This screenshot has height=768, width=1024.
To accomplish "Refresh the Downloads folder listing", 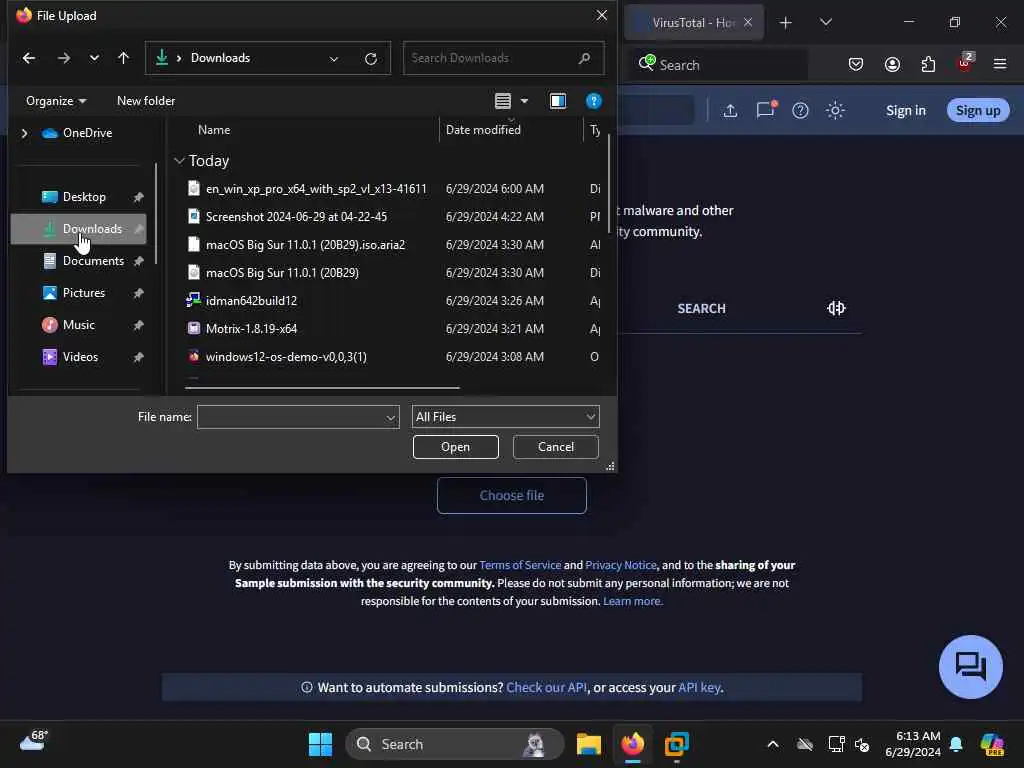I will (x=371, y=59).
